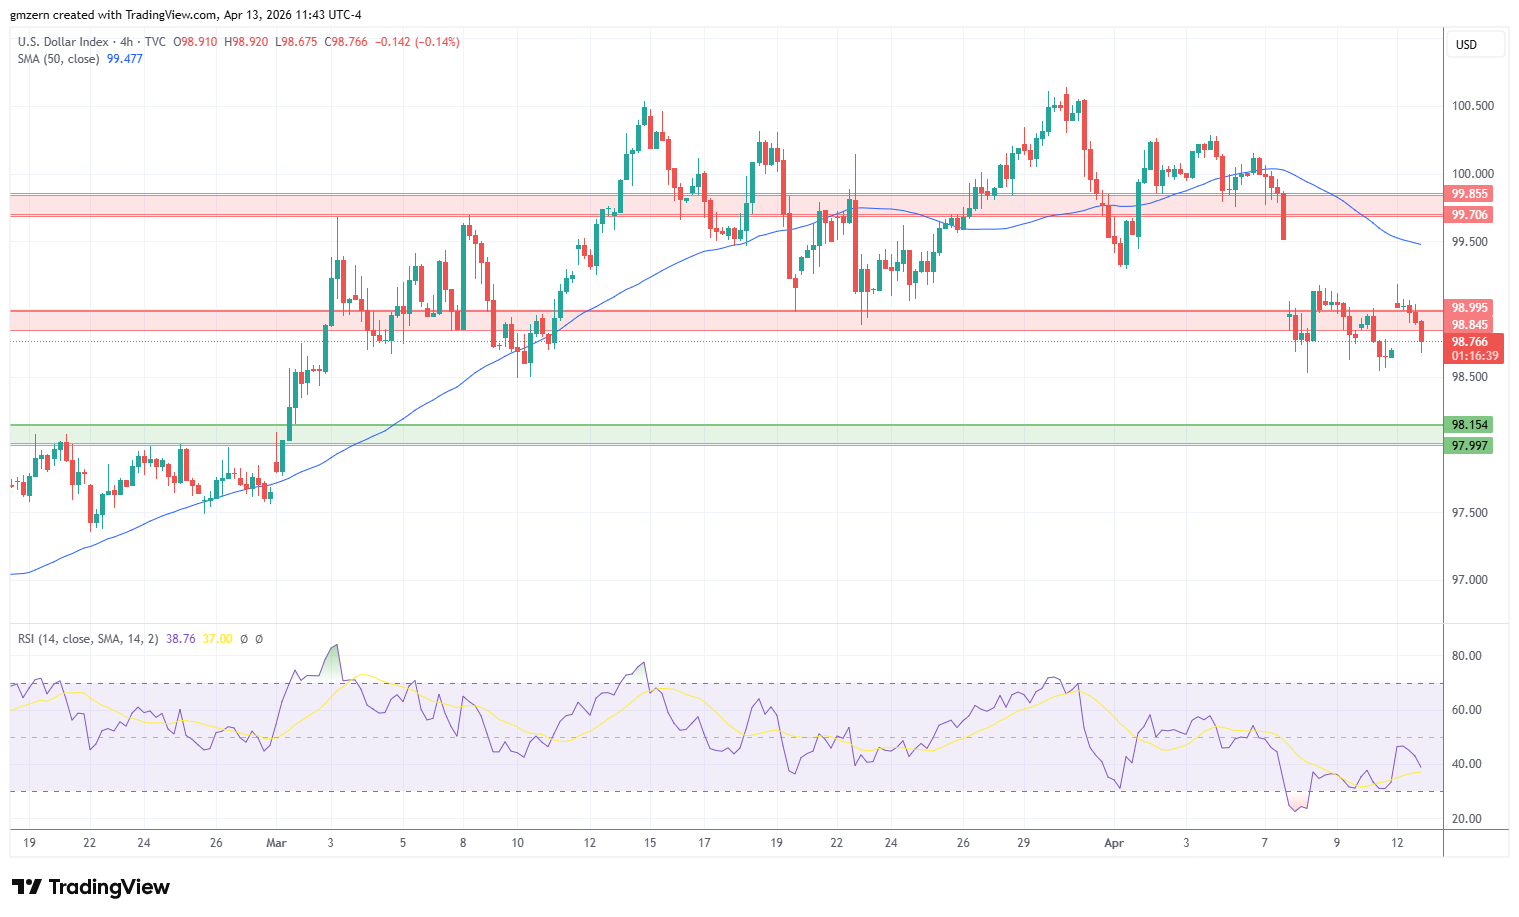Click the USD currency button
The image size is (1519, 917).
(x=1475, y=44)
